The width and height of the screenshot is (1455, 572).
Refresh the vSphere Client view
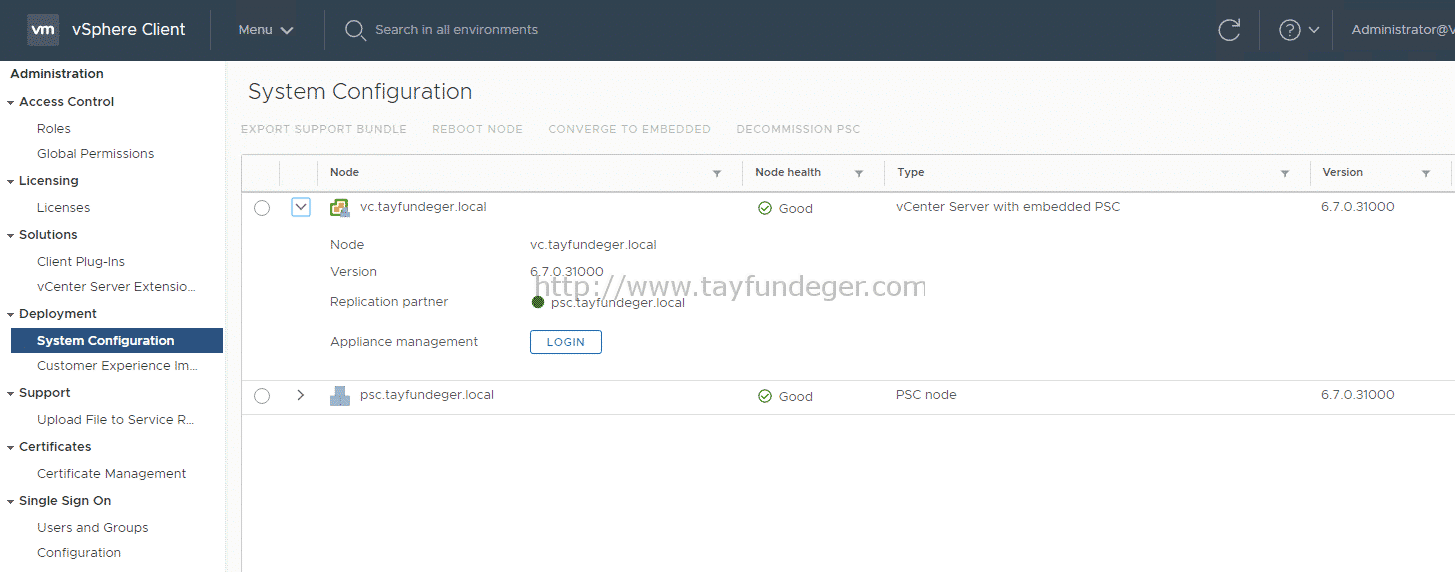[1229, 30]
